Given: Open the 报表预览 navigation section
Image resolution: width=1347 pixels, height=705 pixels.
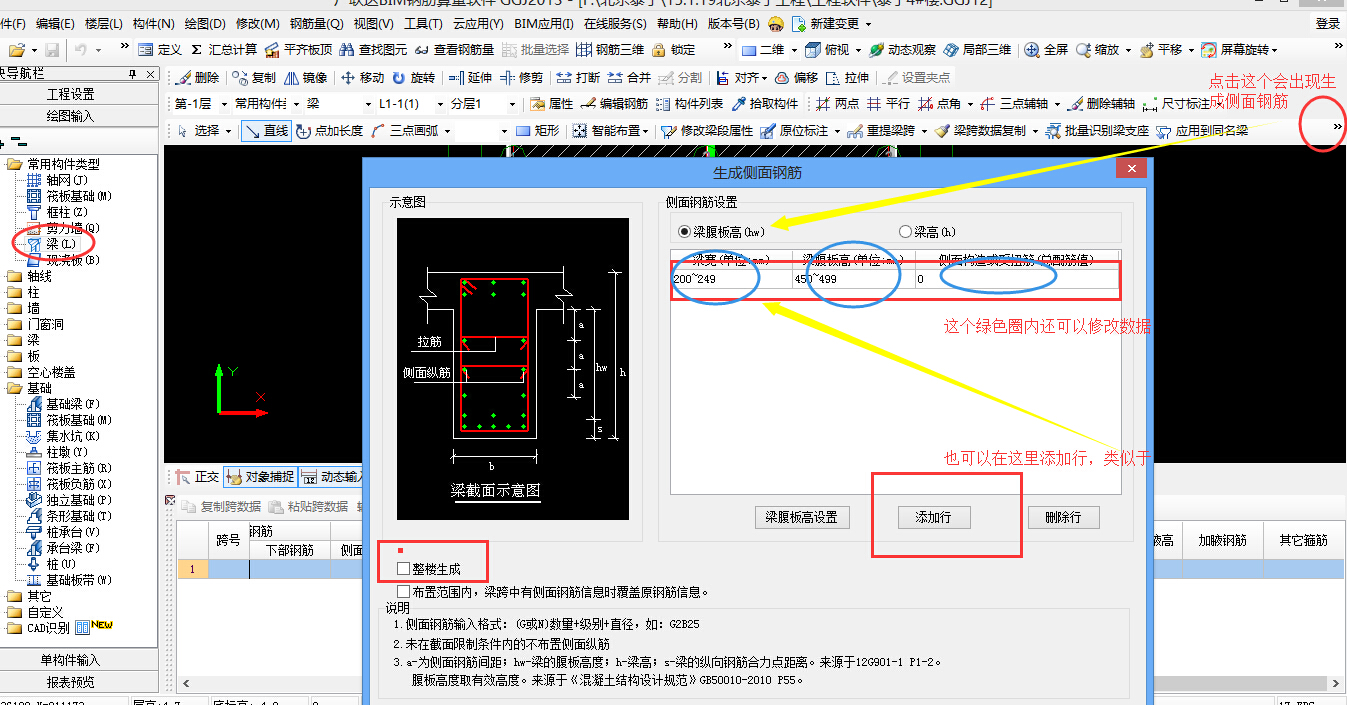Looking at the screenshot, I should tap(70, 682).
